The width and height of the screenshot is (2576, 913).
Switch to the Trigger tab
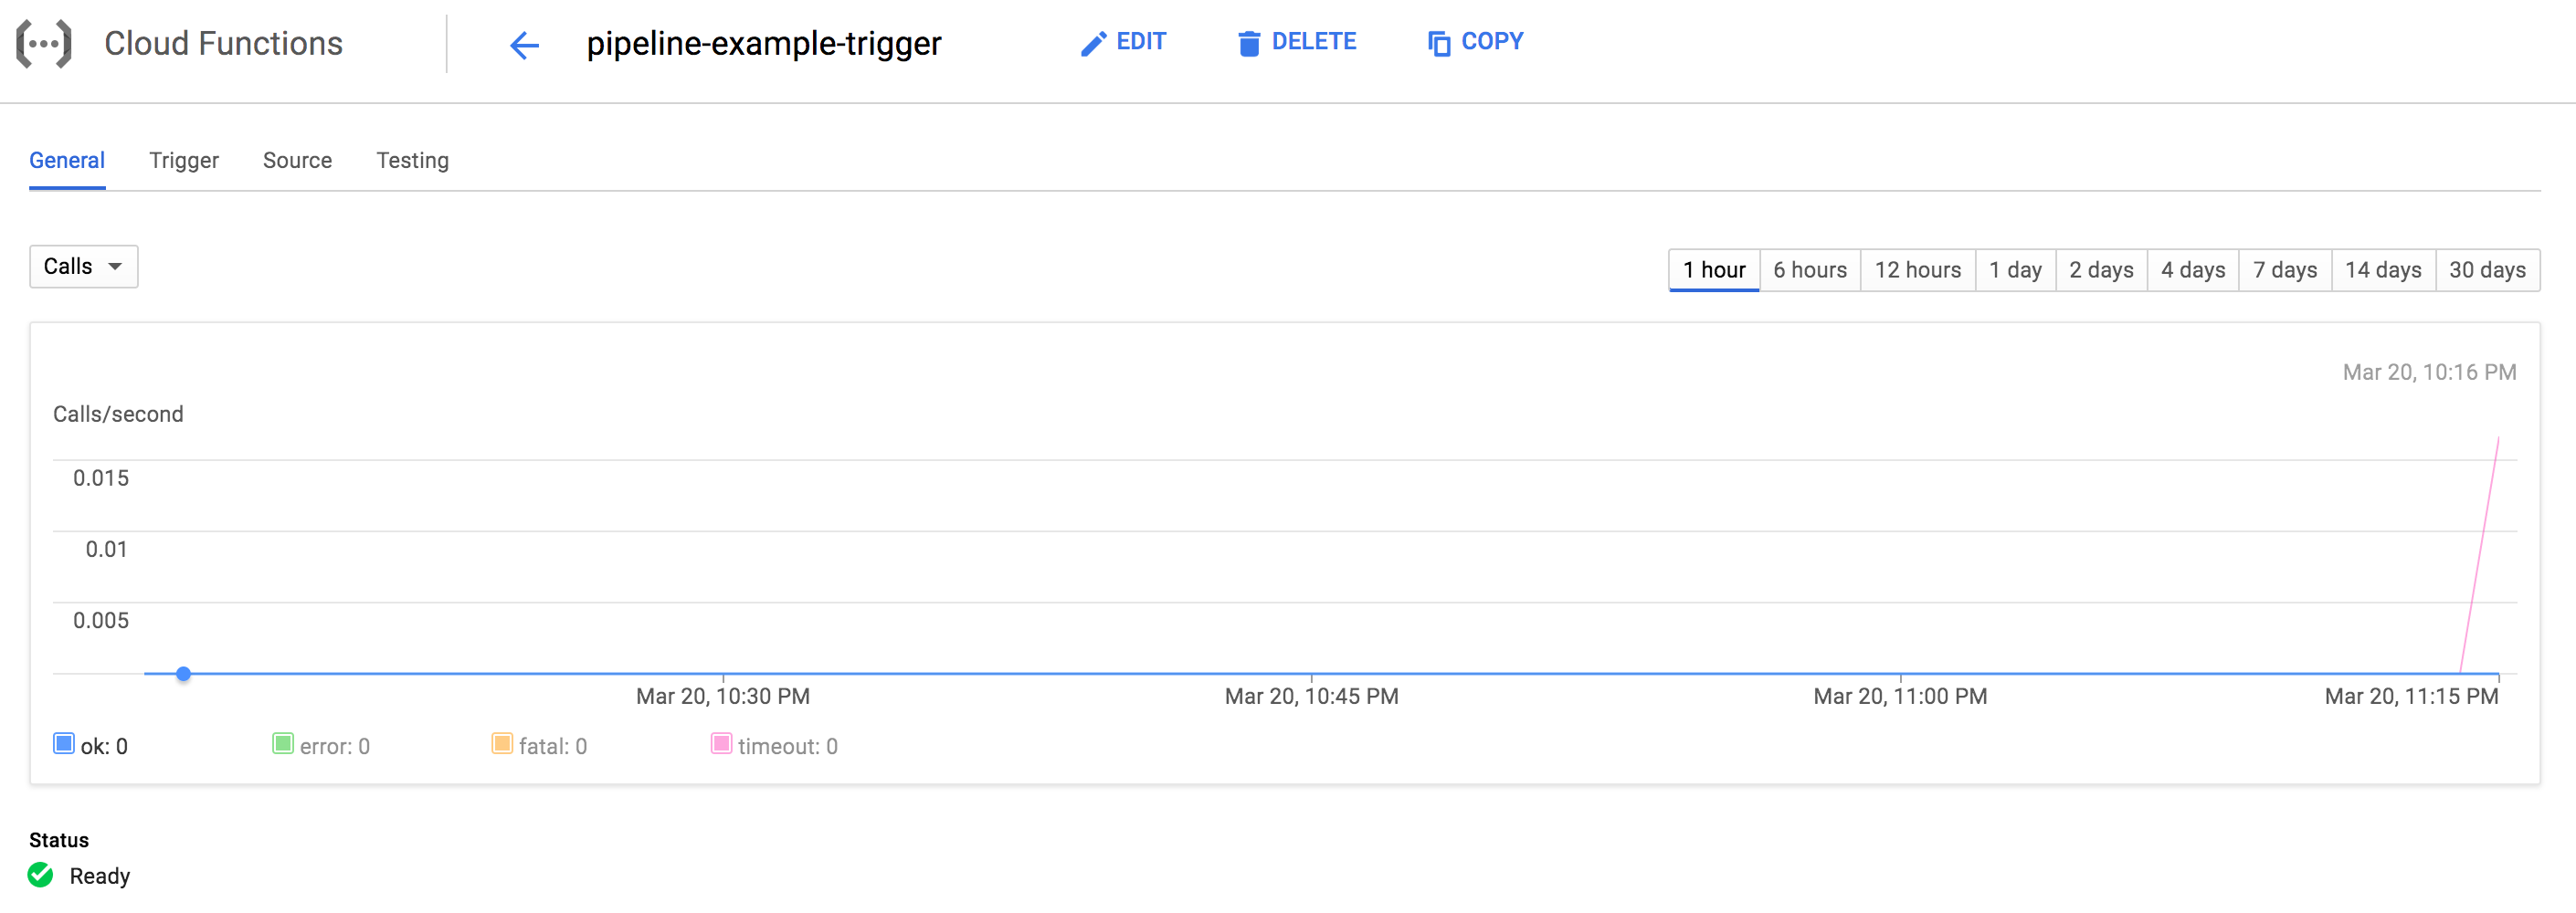pos(184,160)
